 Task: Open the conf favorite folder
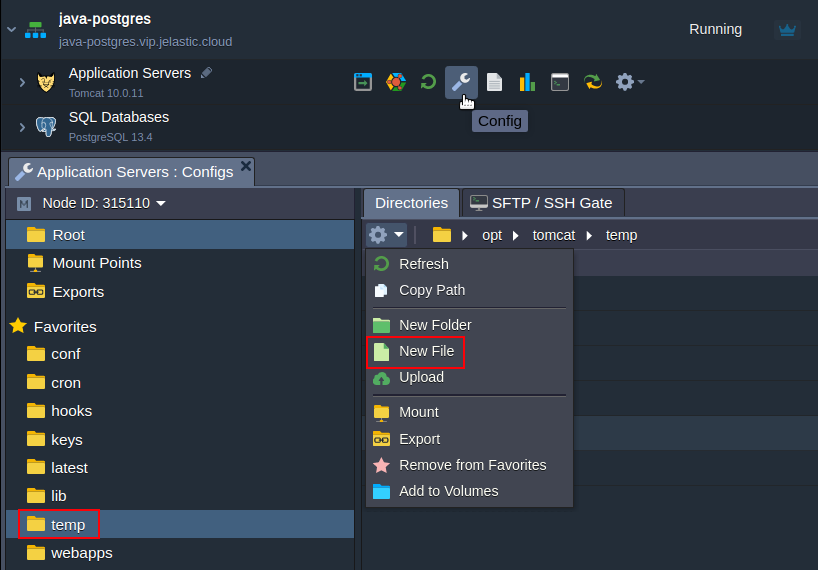180,354
